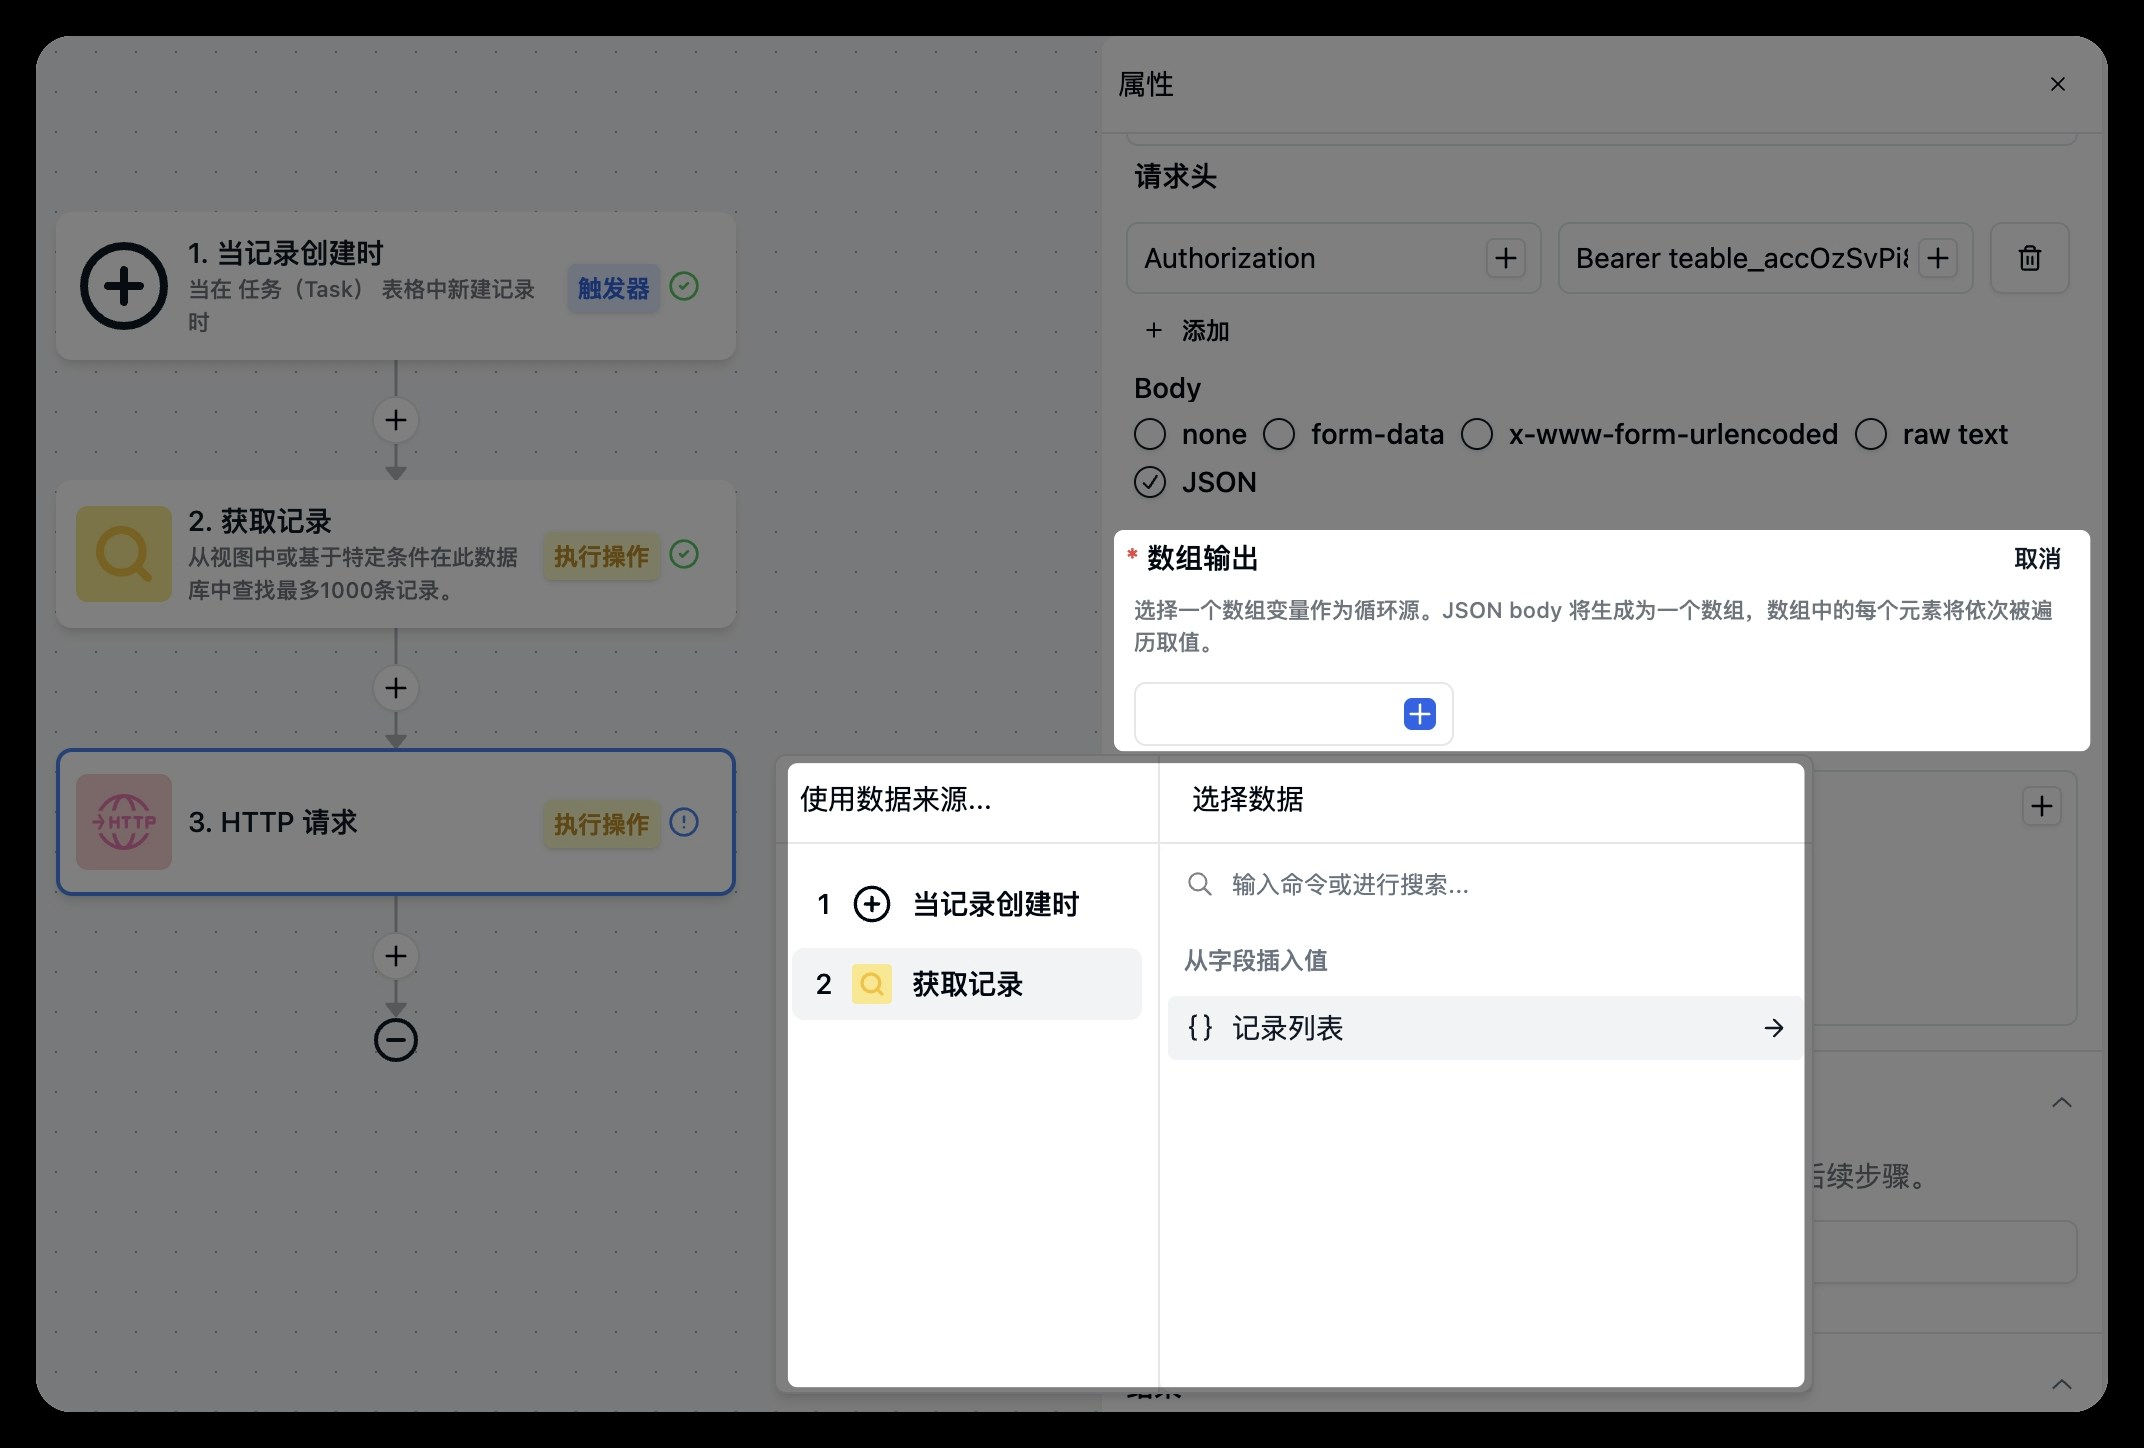Screen dimensions: 2144x1448
Task: Select the 3. HTTP 请求 workflow card
Action: coord(396,822)
